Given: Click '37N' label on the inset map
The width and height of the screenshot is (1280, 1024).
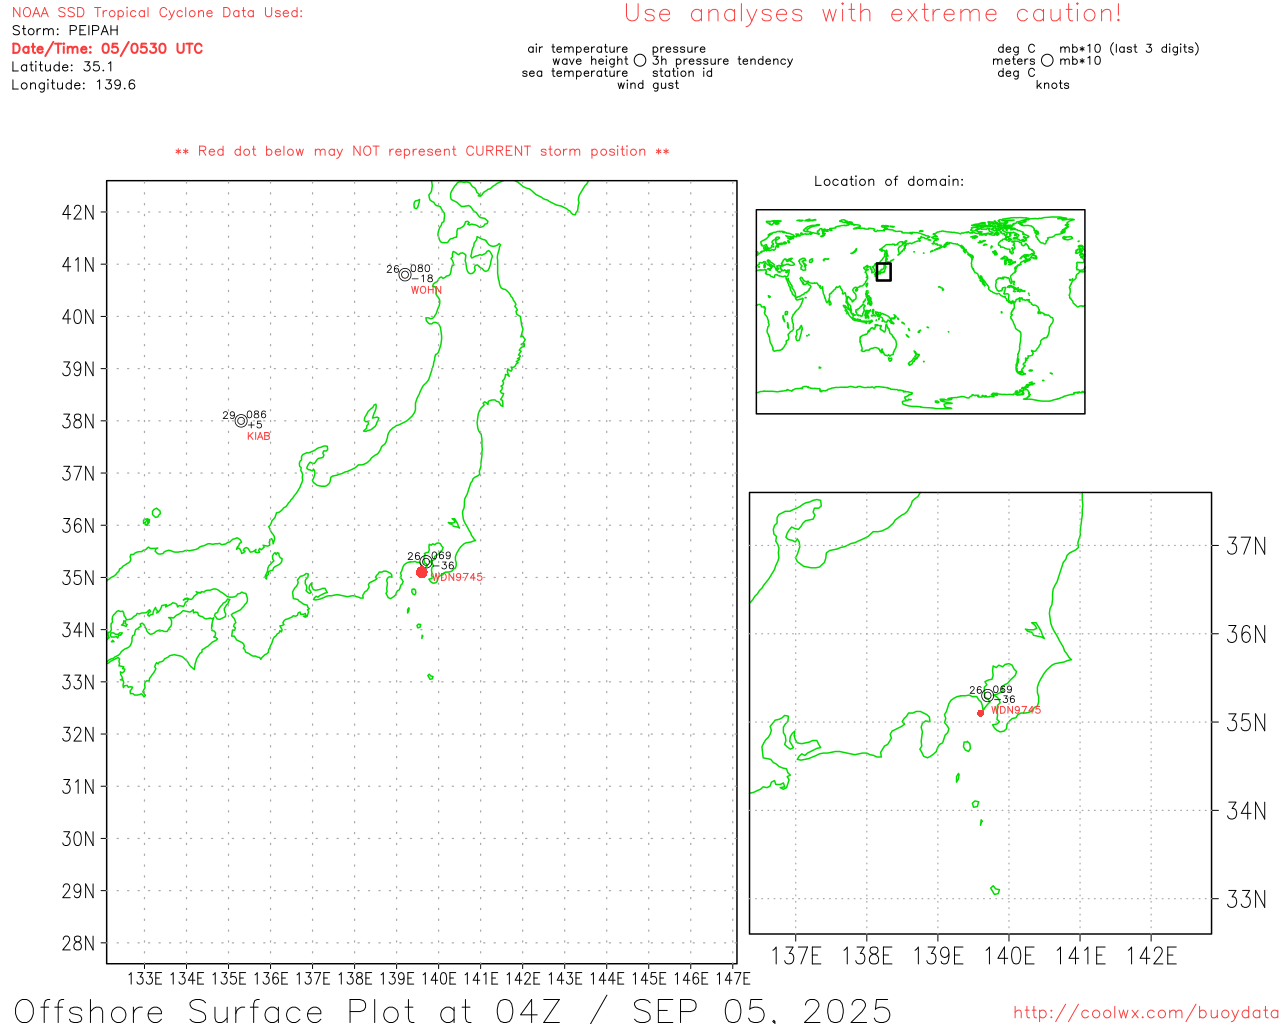Looking at the screenshot, I should point(1246,546).
